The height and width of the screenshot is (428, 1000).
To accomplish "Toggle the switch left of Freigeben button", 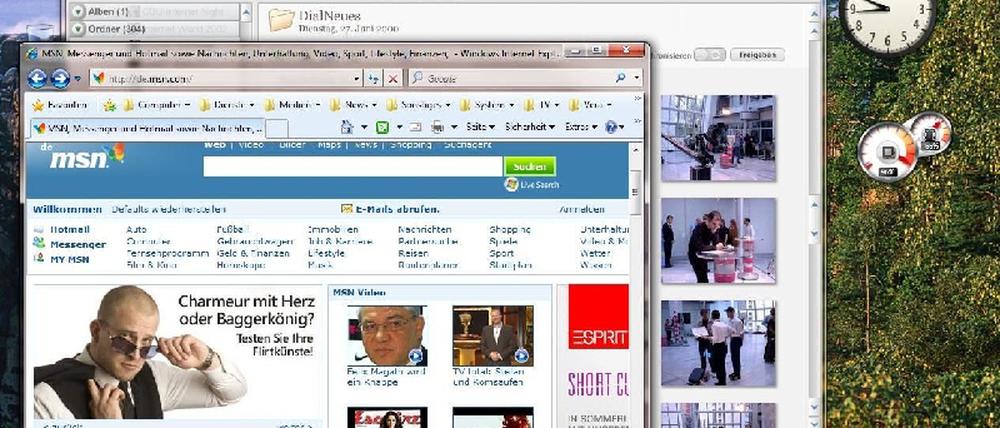I will pos(709,55).
